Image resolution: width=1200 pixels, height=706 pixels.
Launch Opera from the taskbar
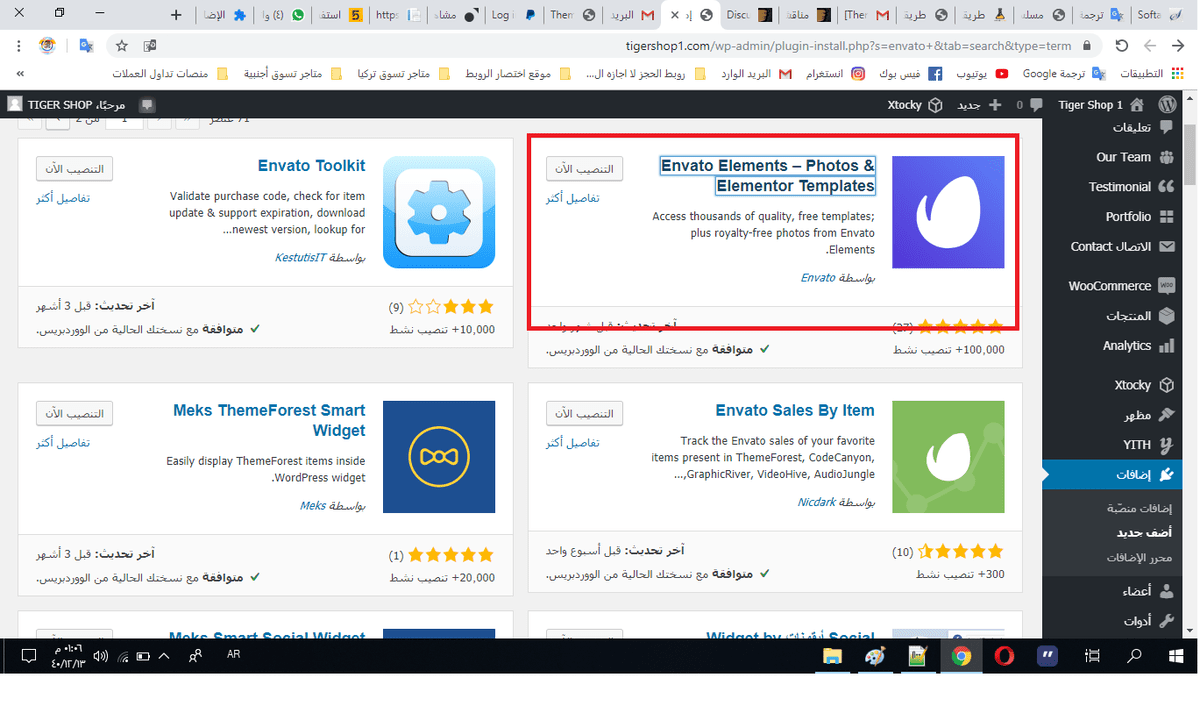tap(1003, 656)
